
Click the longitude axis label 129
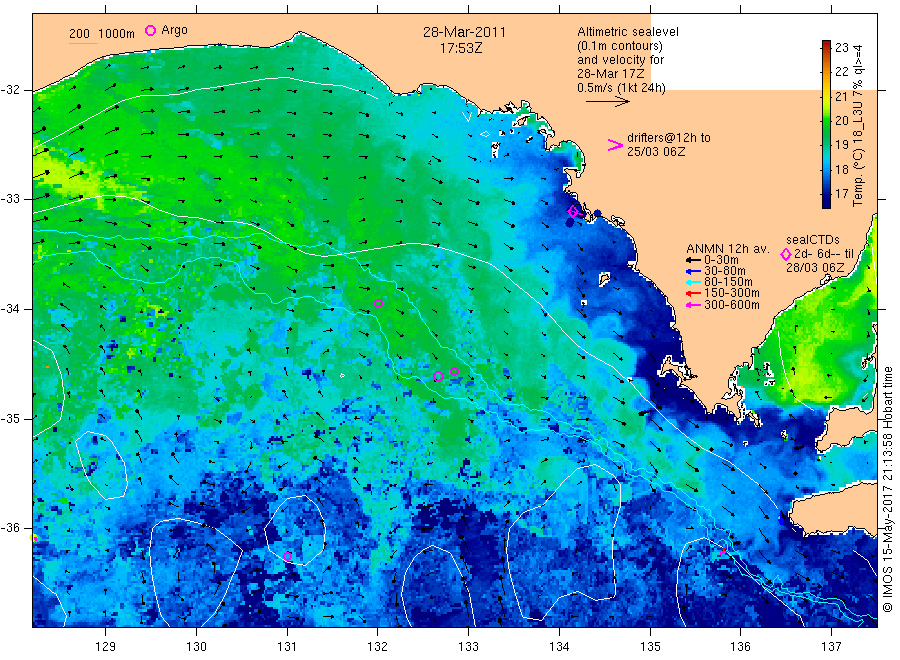pyautogui.click(x=106, y=647)
